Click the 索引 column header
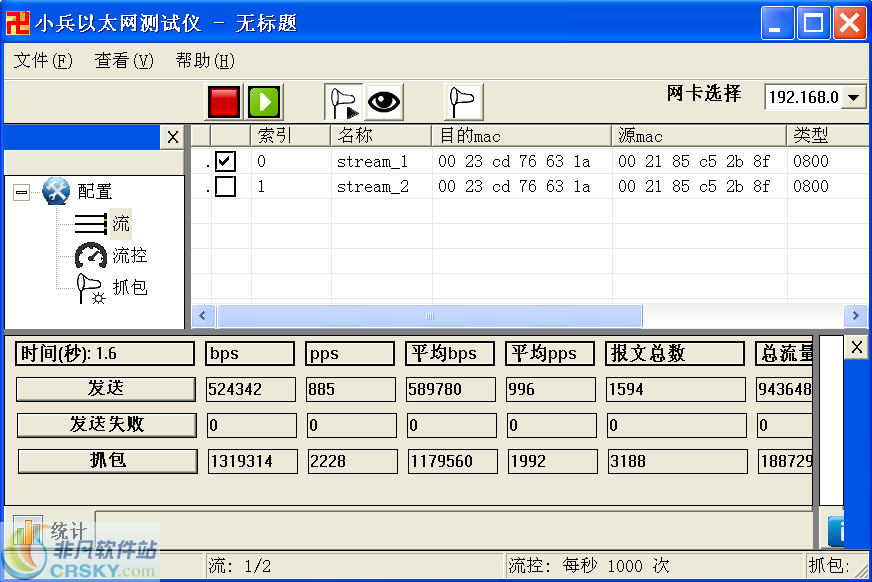 (291, 135)
